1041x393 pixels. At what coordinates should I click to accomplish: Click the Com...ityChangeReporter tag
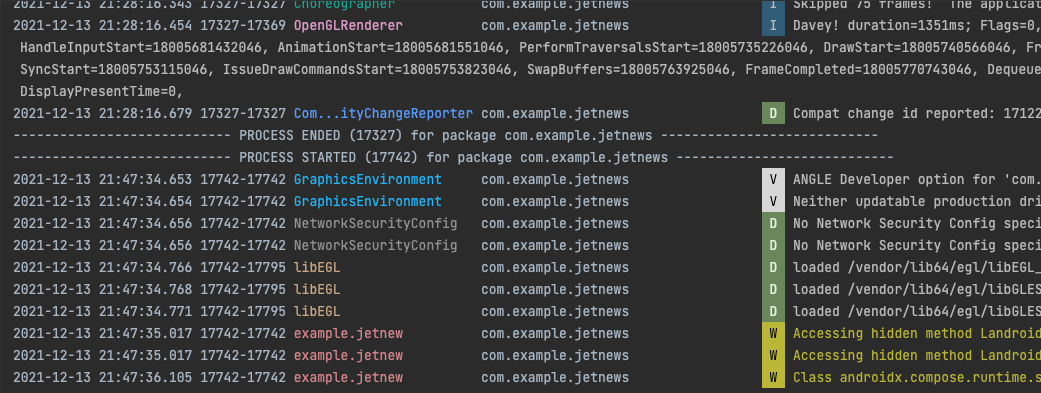[x=383, y=114]
